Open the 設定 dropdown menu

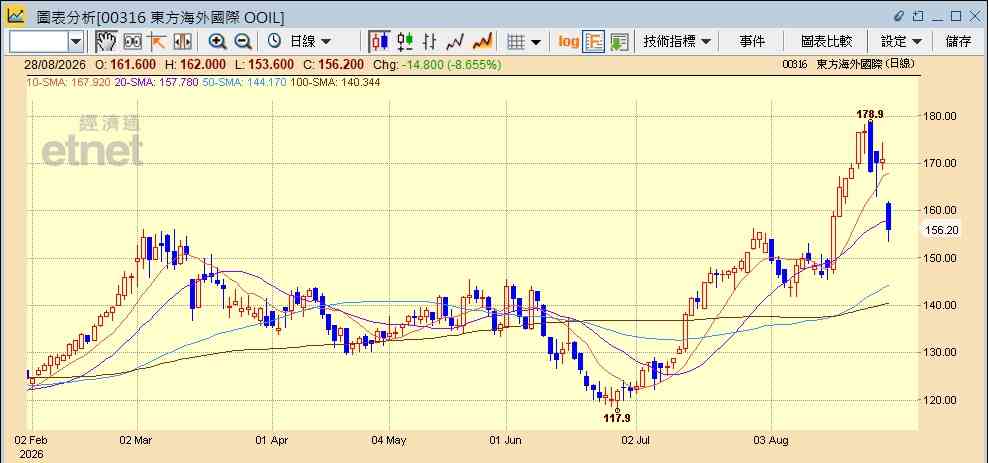coord(901,42)
